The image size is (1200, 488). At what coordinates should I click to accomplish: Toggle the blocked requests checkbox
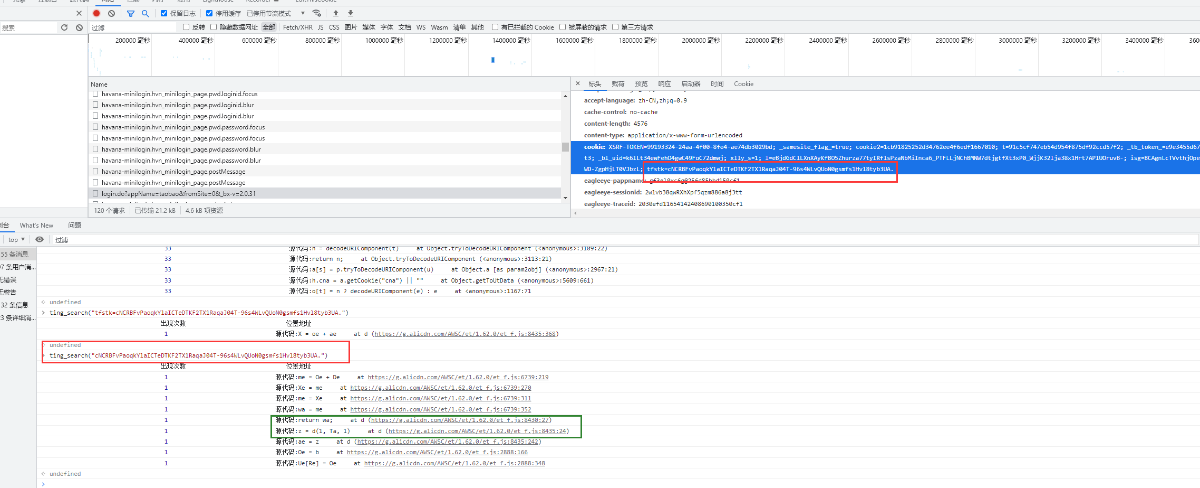coord(563,27)
